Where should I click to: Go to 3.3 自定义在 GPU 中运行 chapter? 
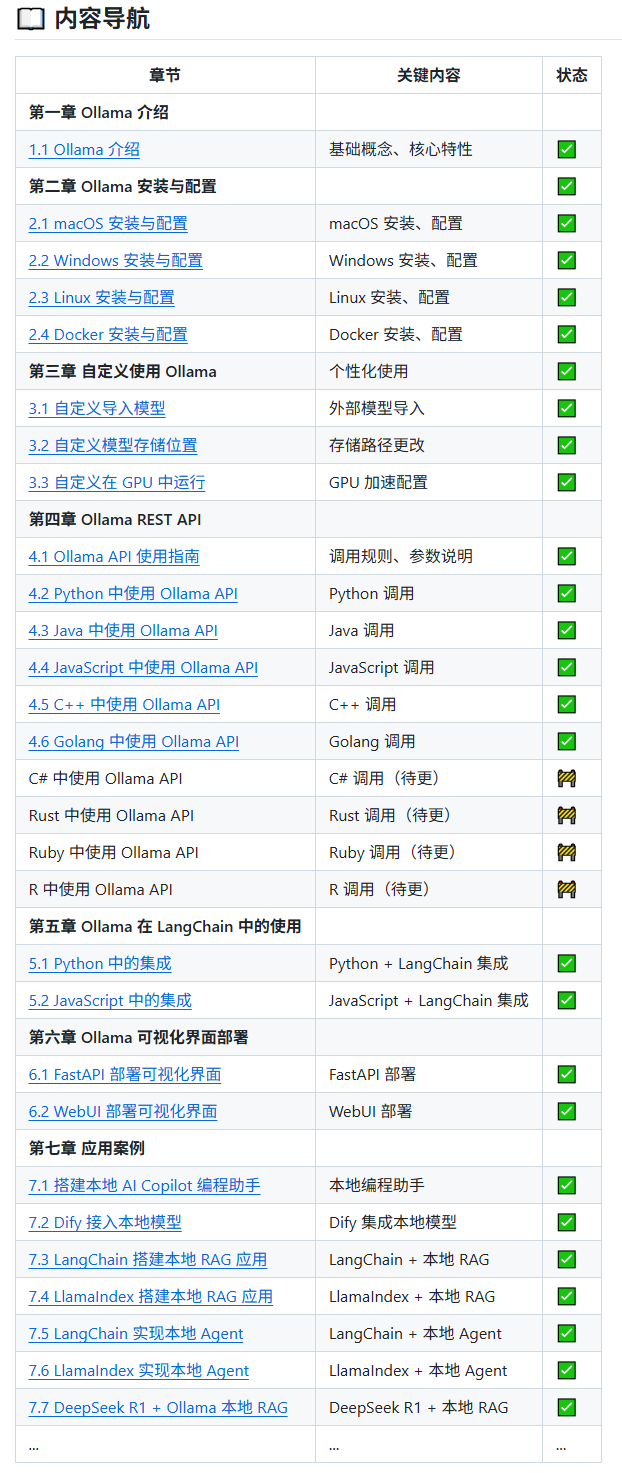pyautogui.click(x=116, y=482)
